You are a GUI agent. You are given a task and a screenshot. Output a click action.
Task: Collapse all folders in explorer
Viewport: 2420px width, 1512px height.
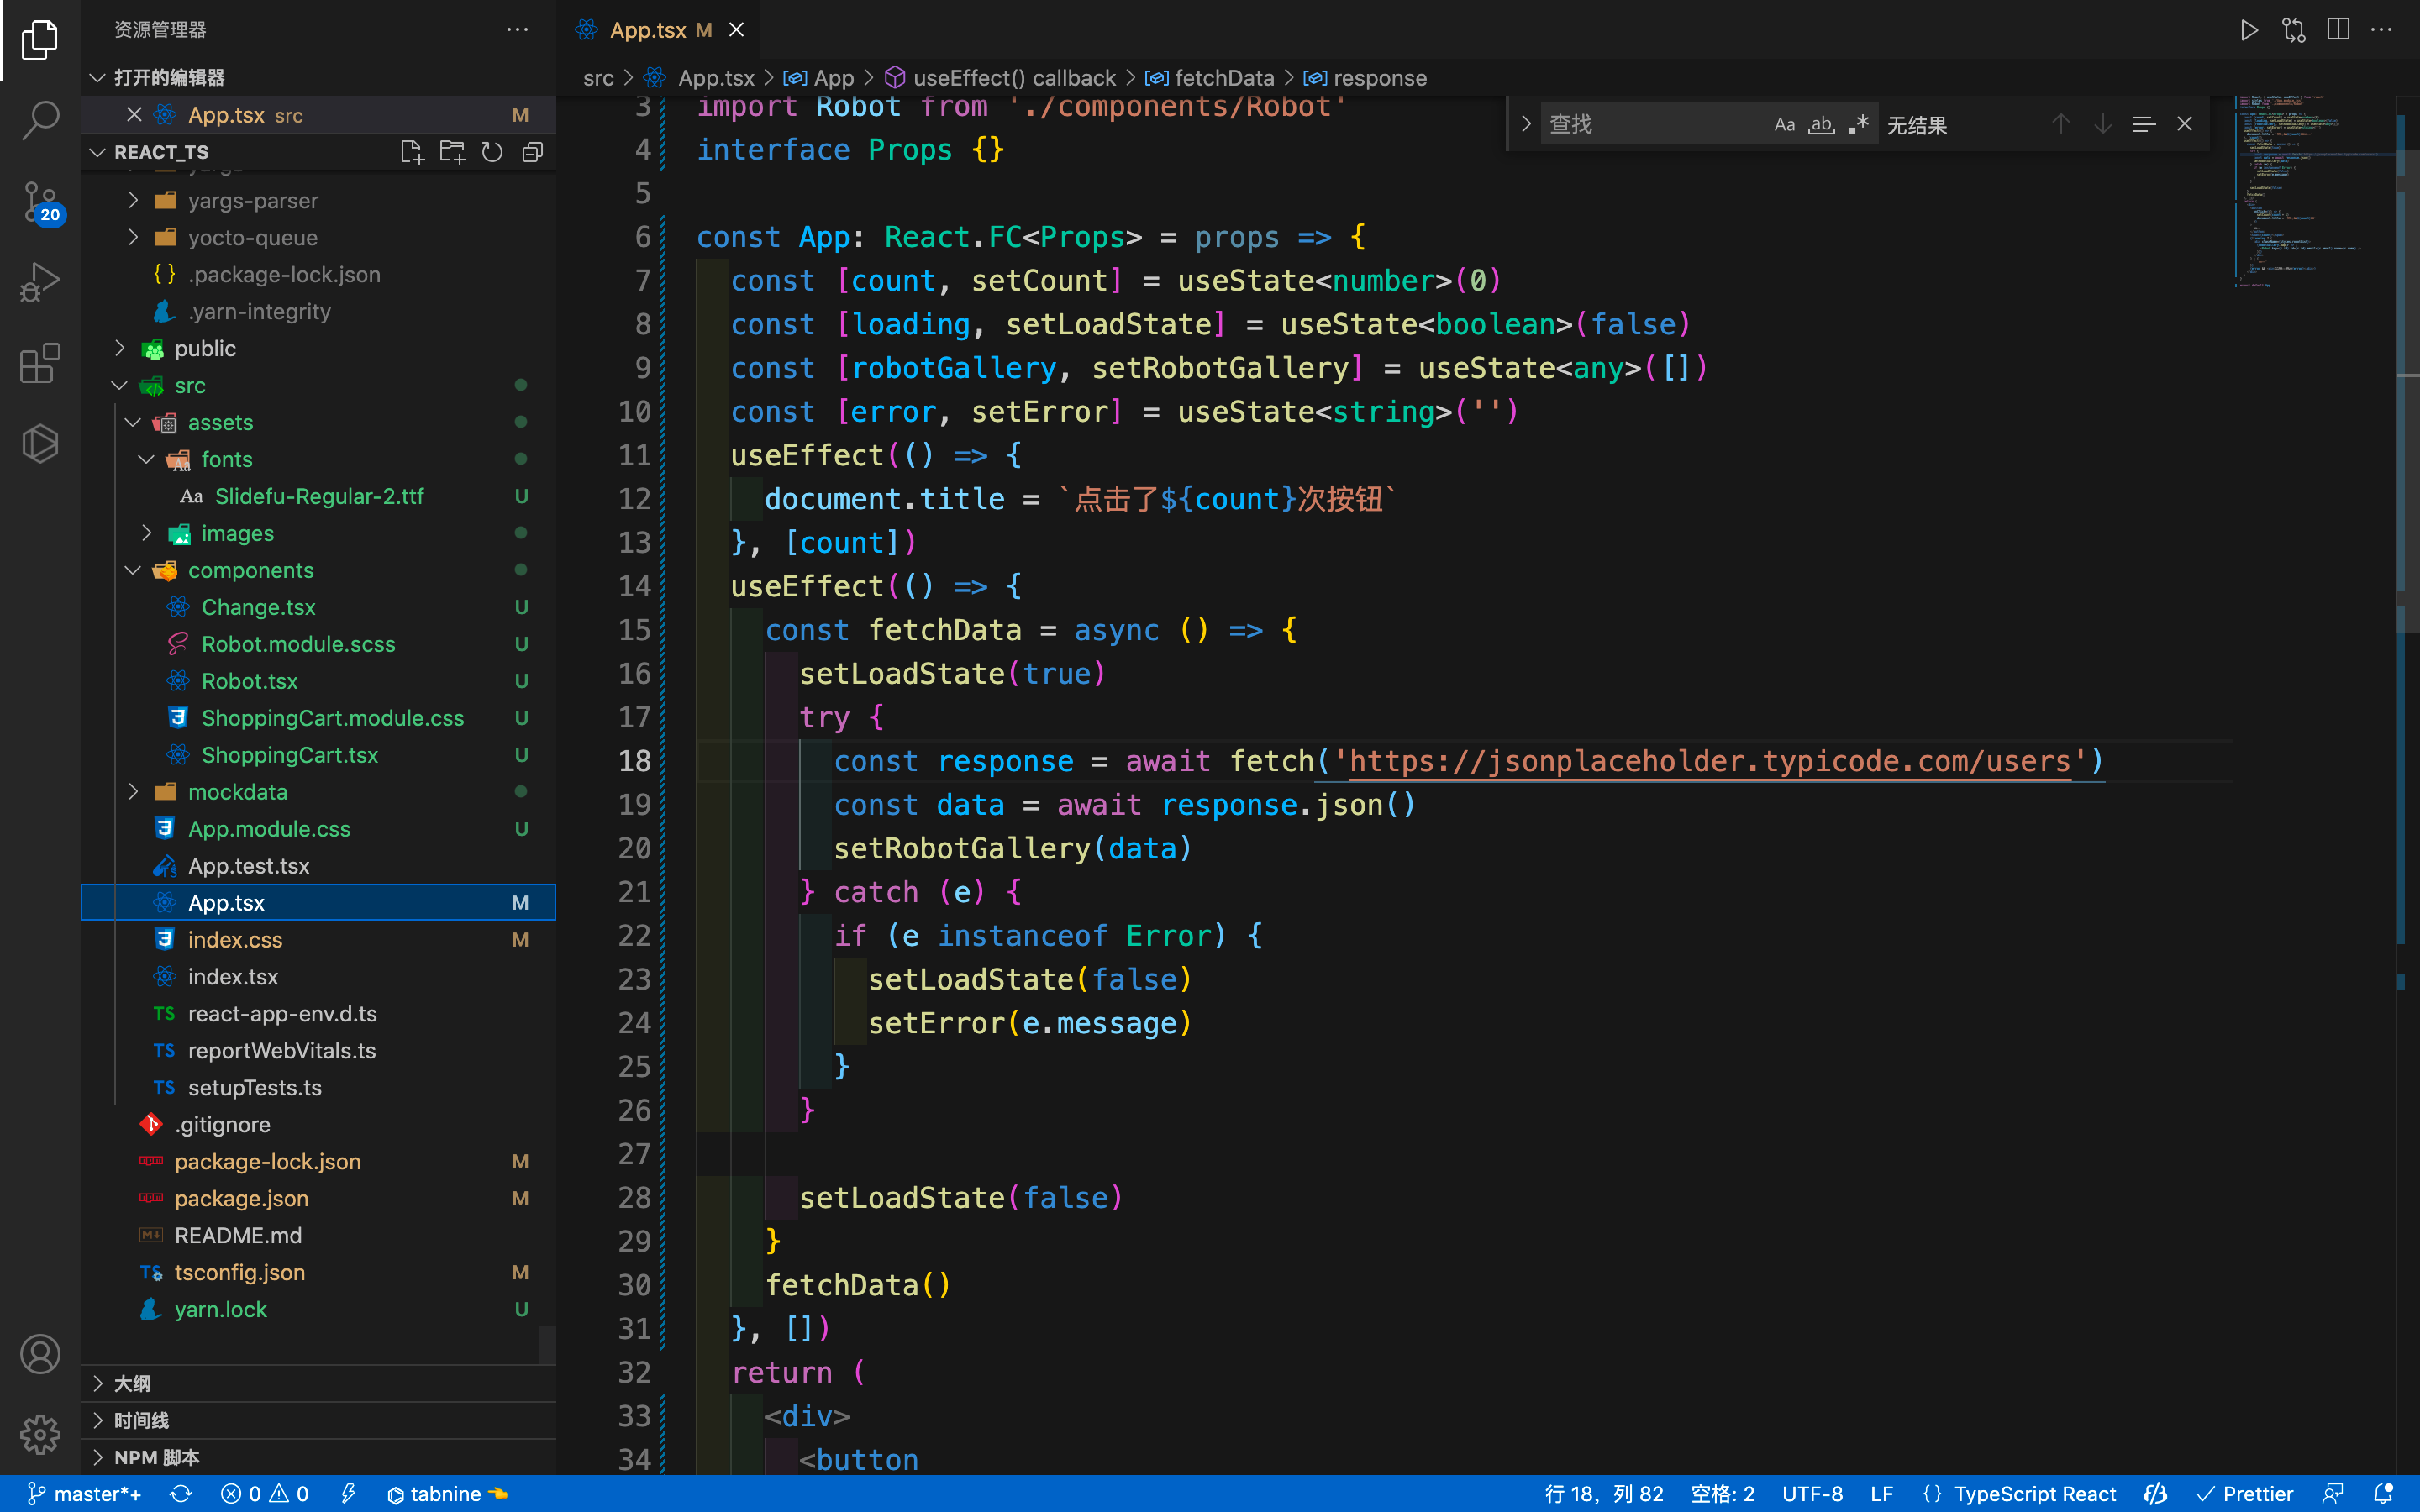tap(533, 152)
